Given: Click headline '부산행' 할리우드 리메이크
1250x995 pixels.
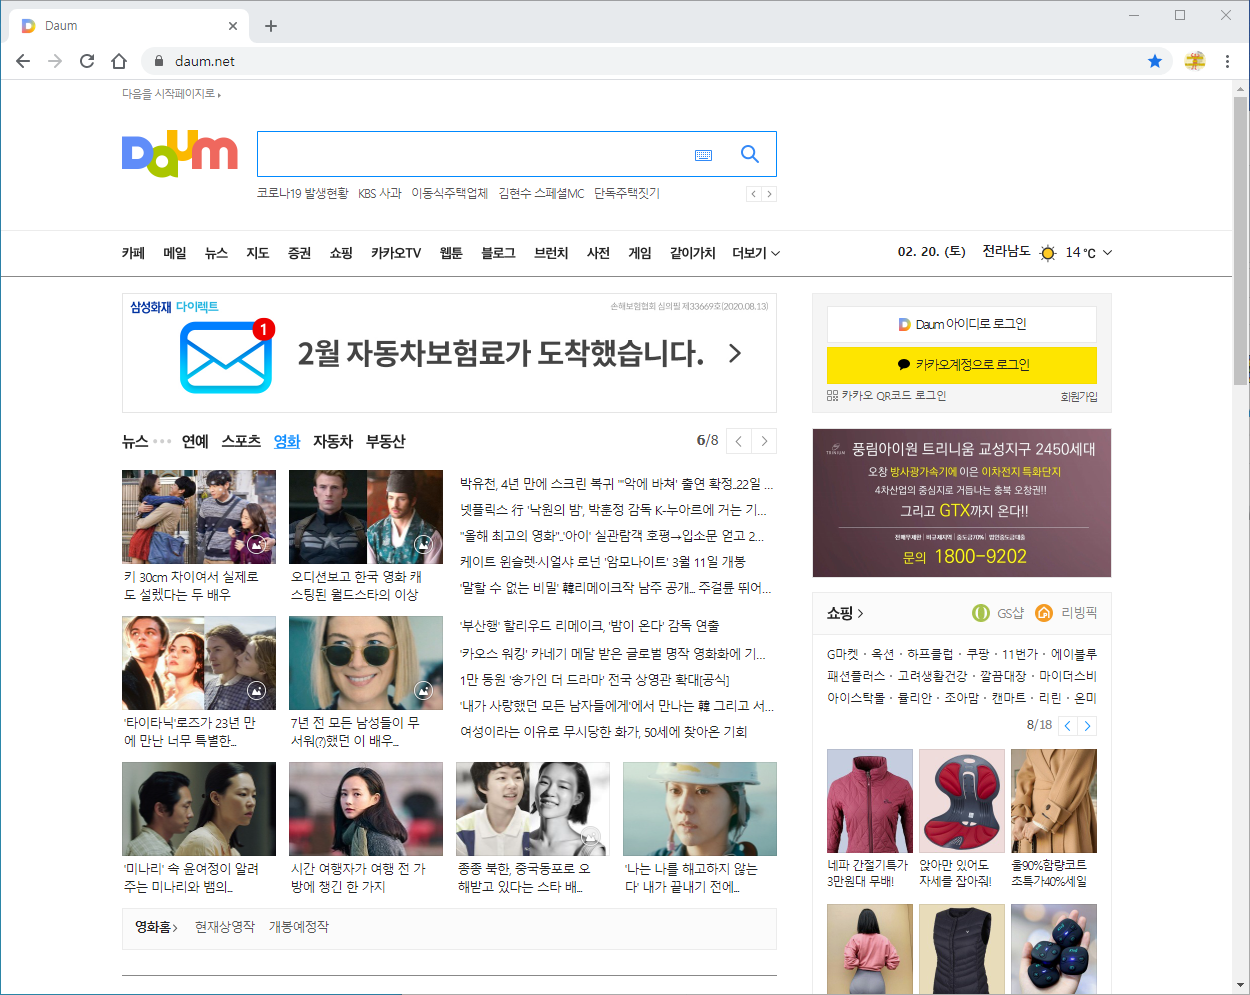Looking at the screenshot, I should coord(589,626).
